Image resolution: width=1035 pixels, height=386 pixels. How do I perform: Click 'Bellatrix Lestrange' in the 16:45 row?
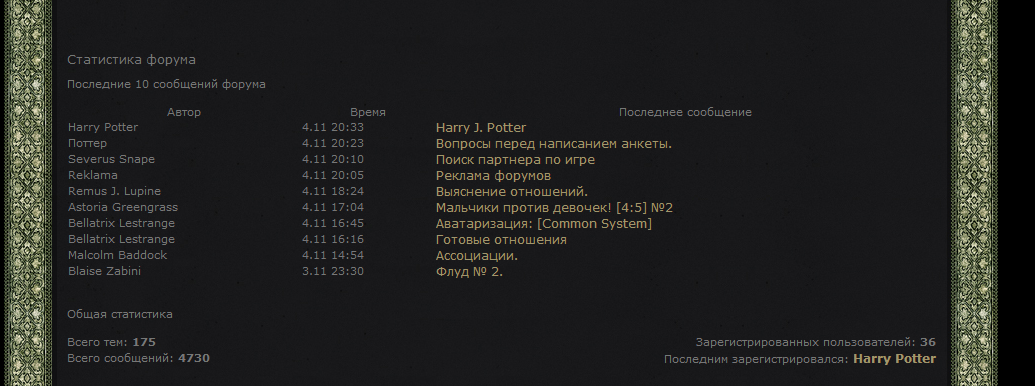pyautogui.click(x=121, y=223)
